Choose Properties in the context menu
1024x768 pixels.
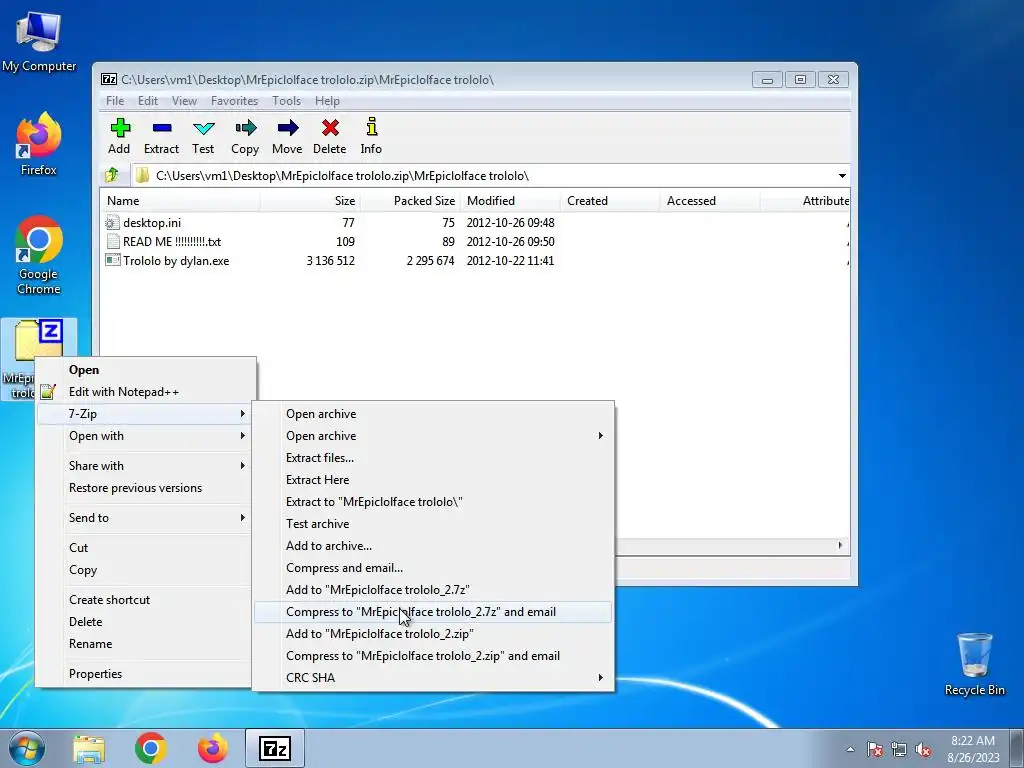144,674
